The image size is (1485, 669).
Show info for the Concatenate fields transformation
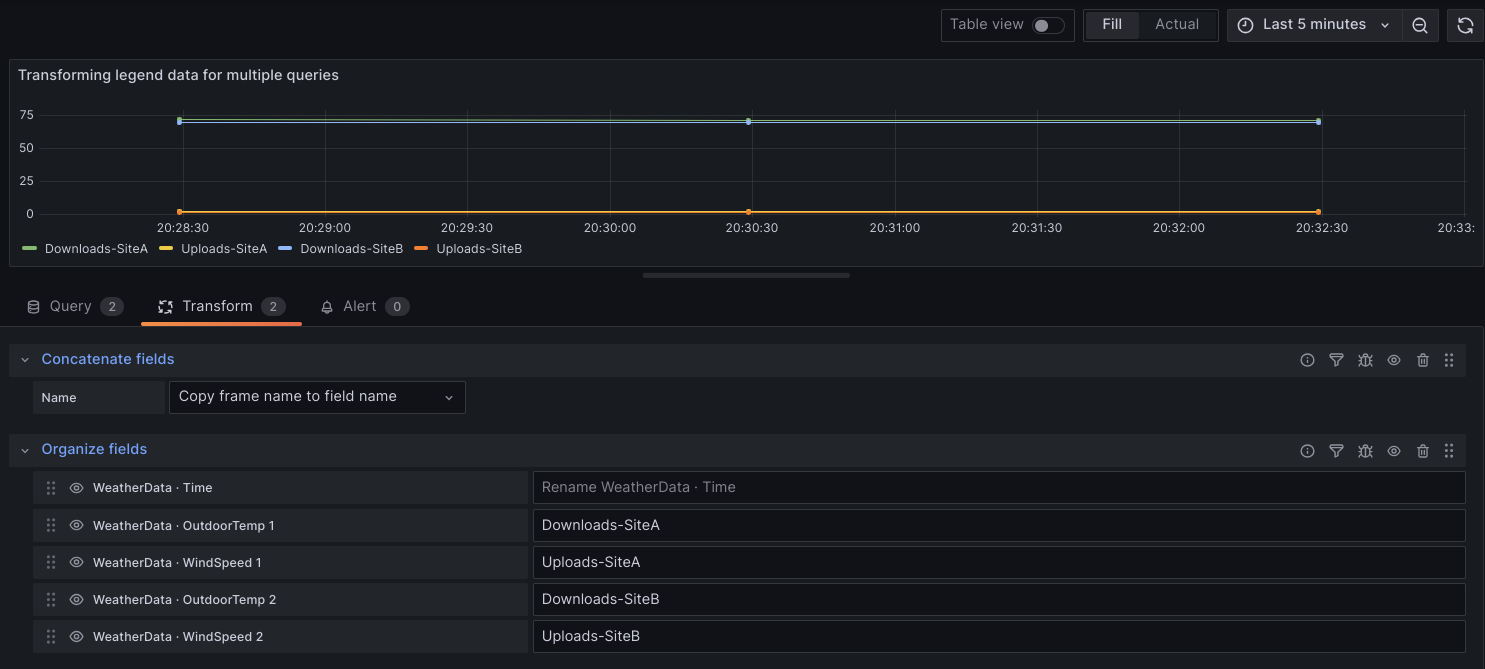point(1307,360)
